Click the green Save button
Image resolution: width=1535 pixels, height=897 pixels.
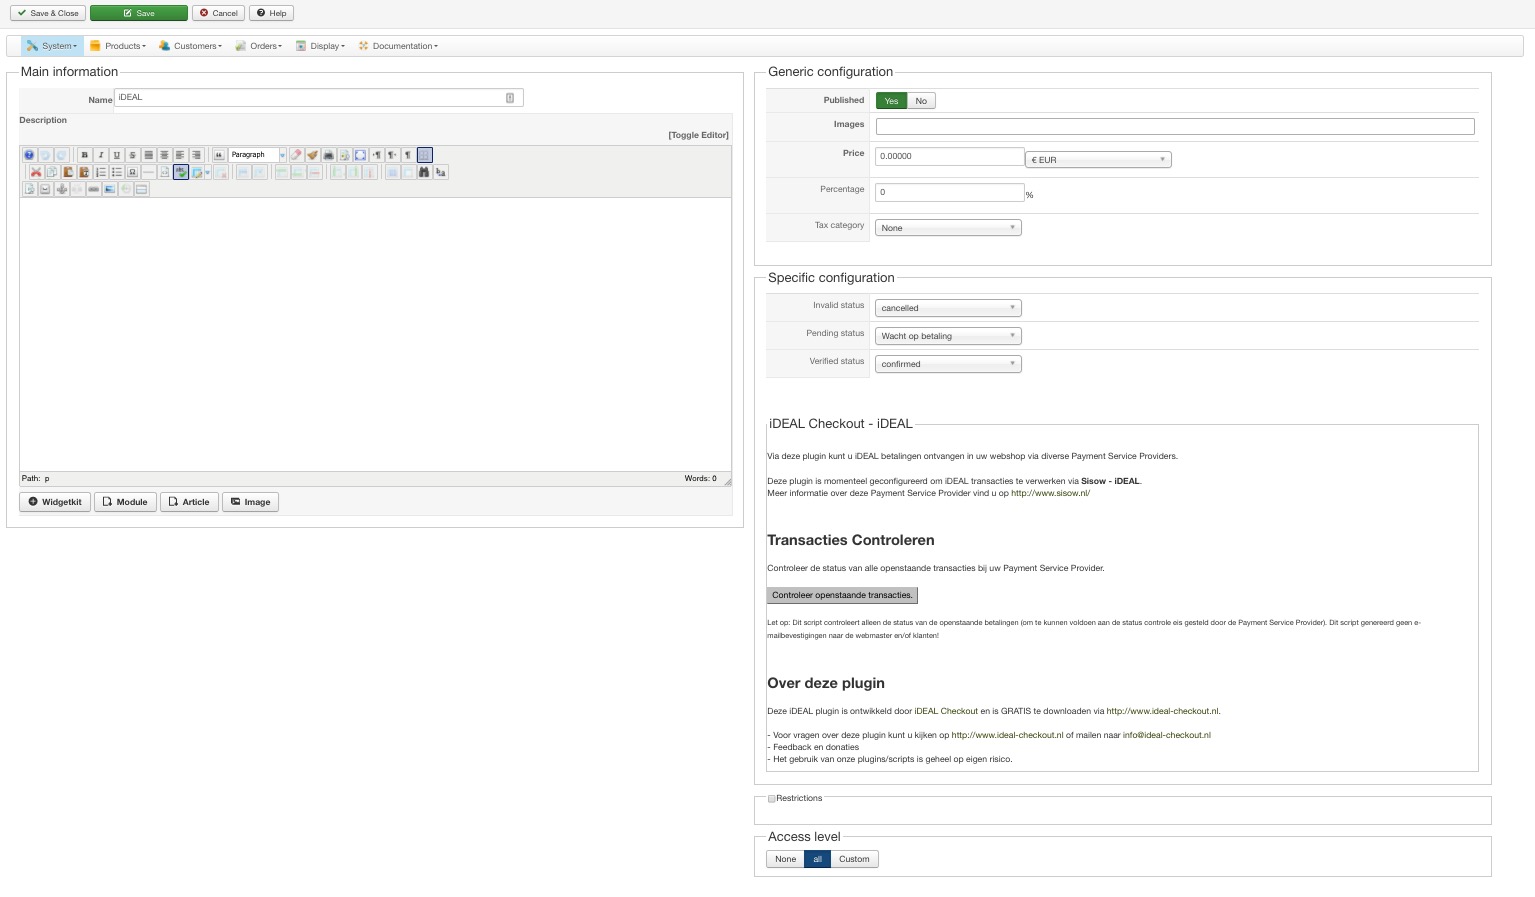click(139, 13)
